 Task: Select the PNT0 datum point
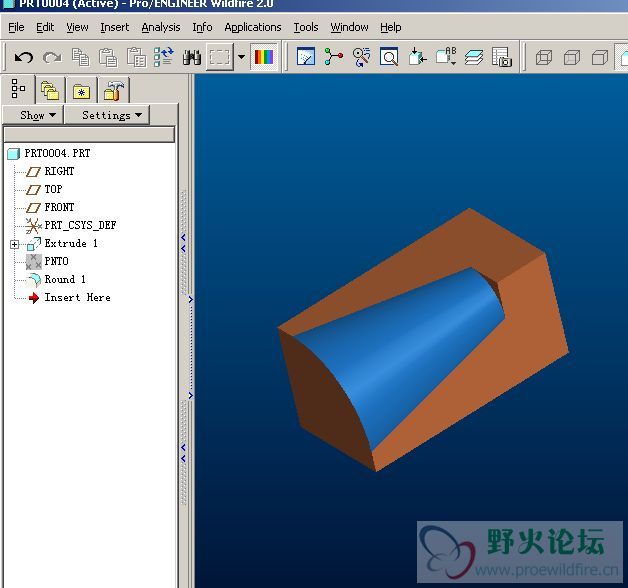[x=56, y=261]
